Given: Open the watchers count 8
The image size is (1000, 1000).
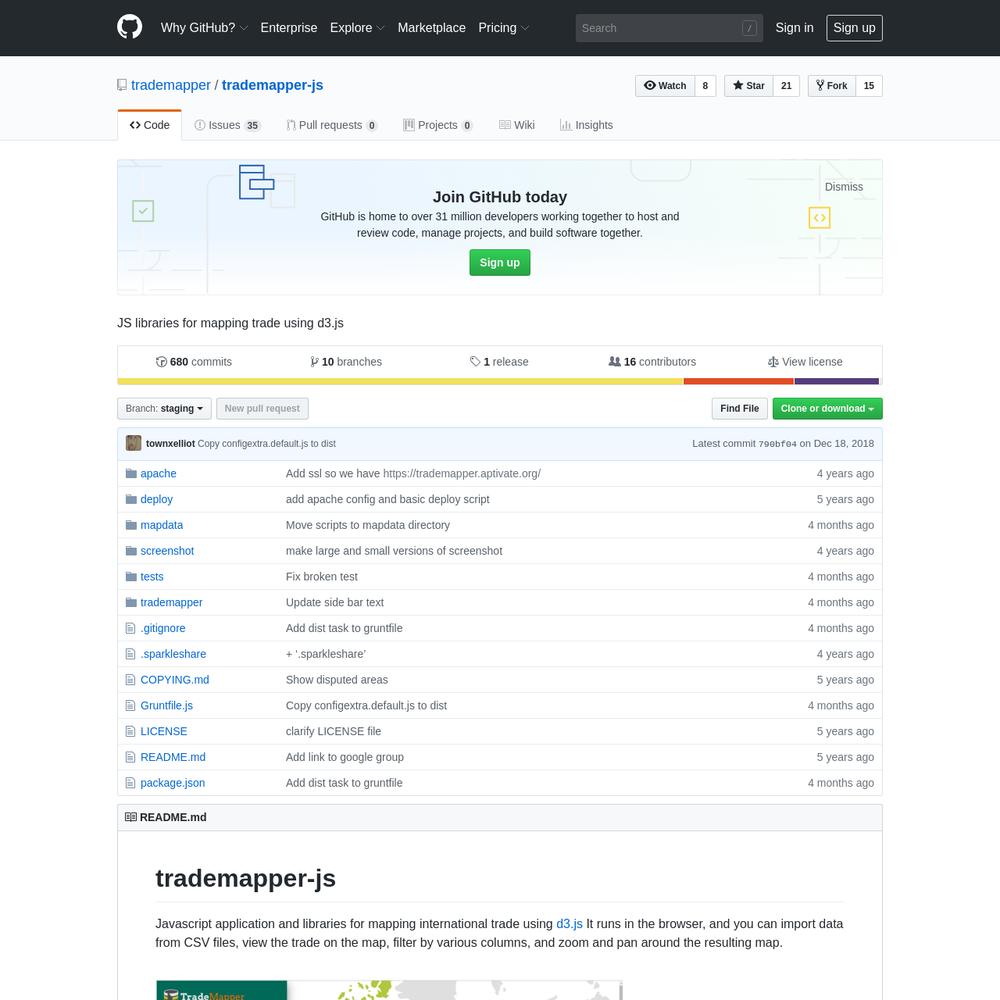Looking at the screenshot, I should [705, 85].
